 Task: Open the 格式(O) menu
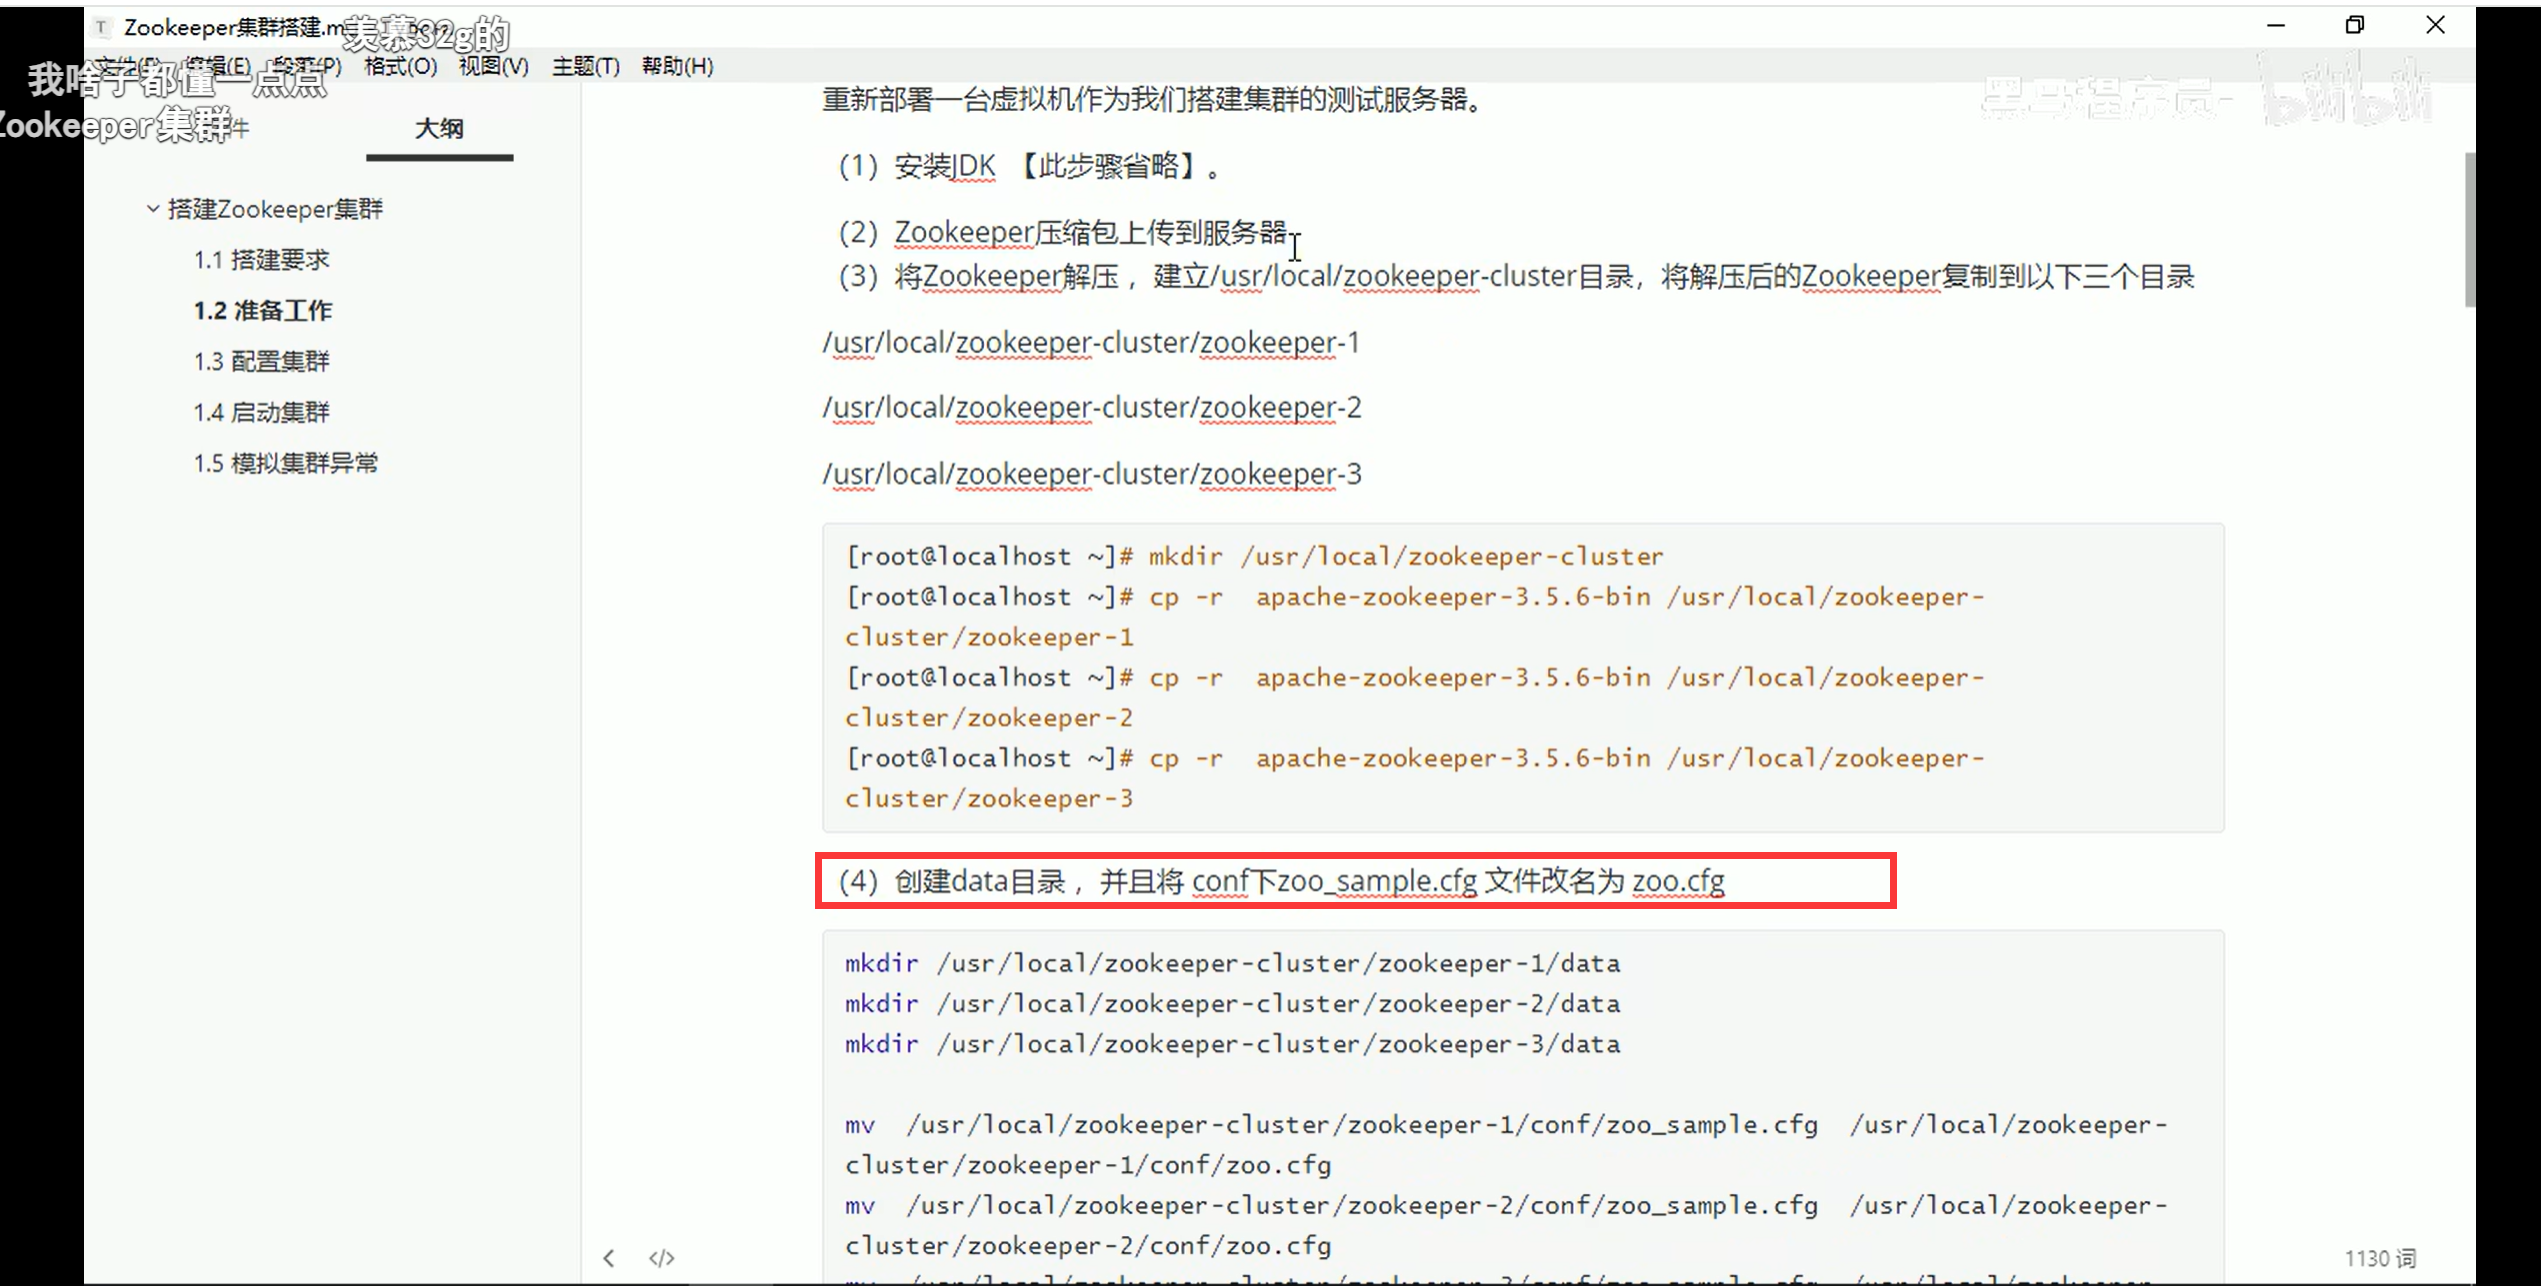[x=400, y=66]
